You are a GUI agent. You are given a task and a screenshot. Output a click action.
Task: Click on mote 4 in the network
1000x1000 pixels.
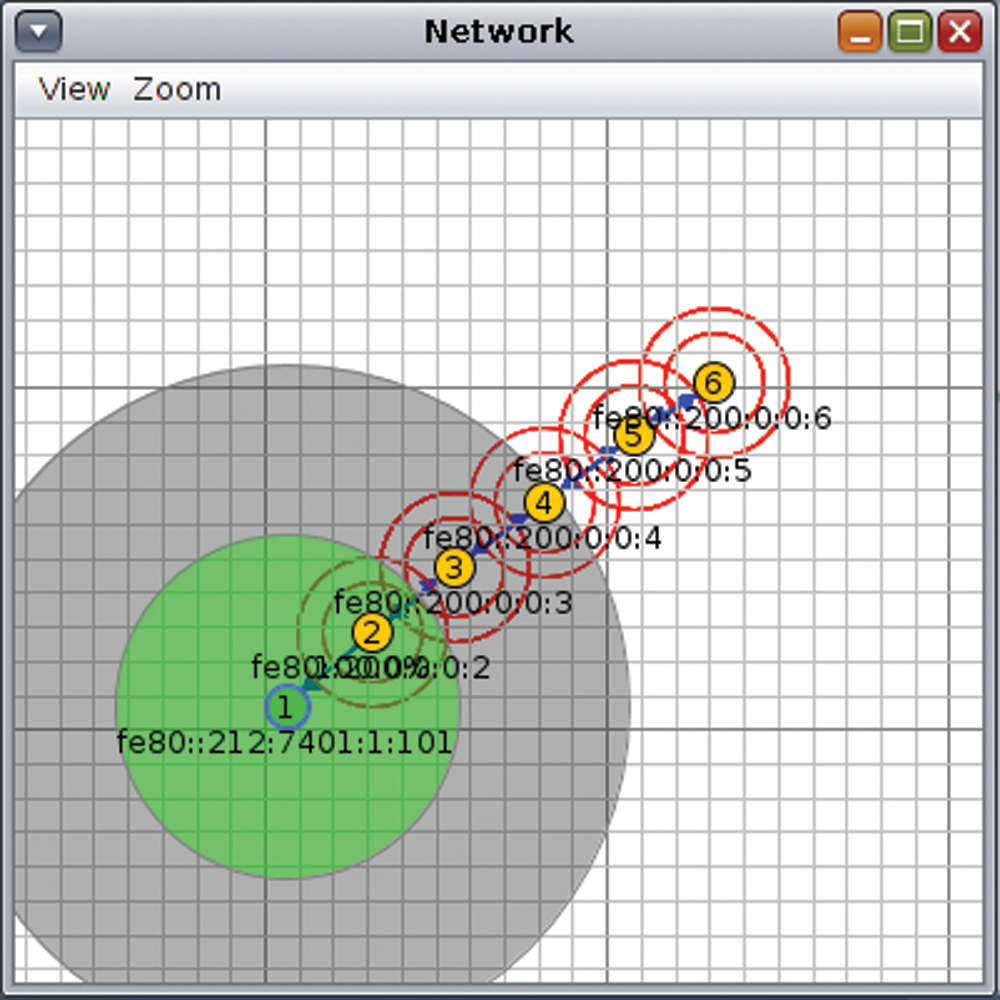(x=543, y=503)
